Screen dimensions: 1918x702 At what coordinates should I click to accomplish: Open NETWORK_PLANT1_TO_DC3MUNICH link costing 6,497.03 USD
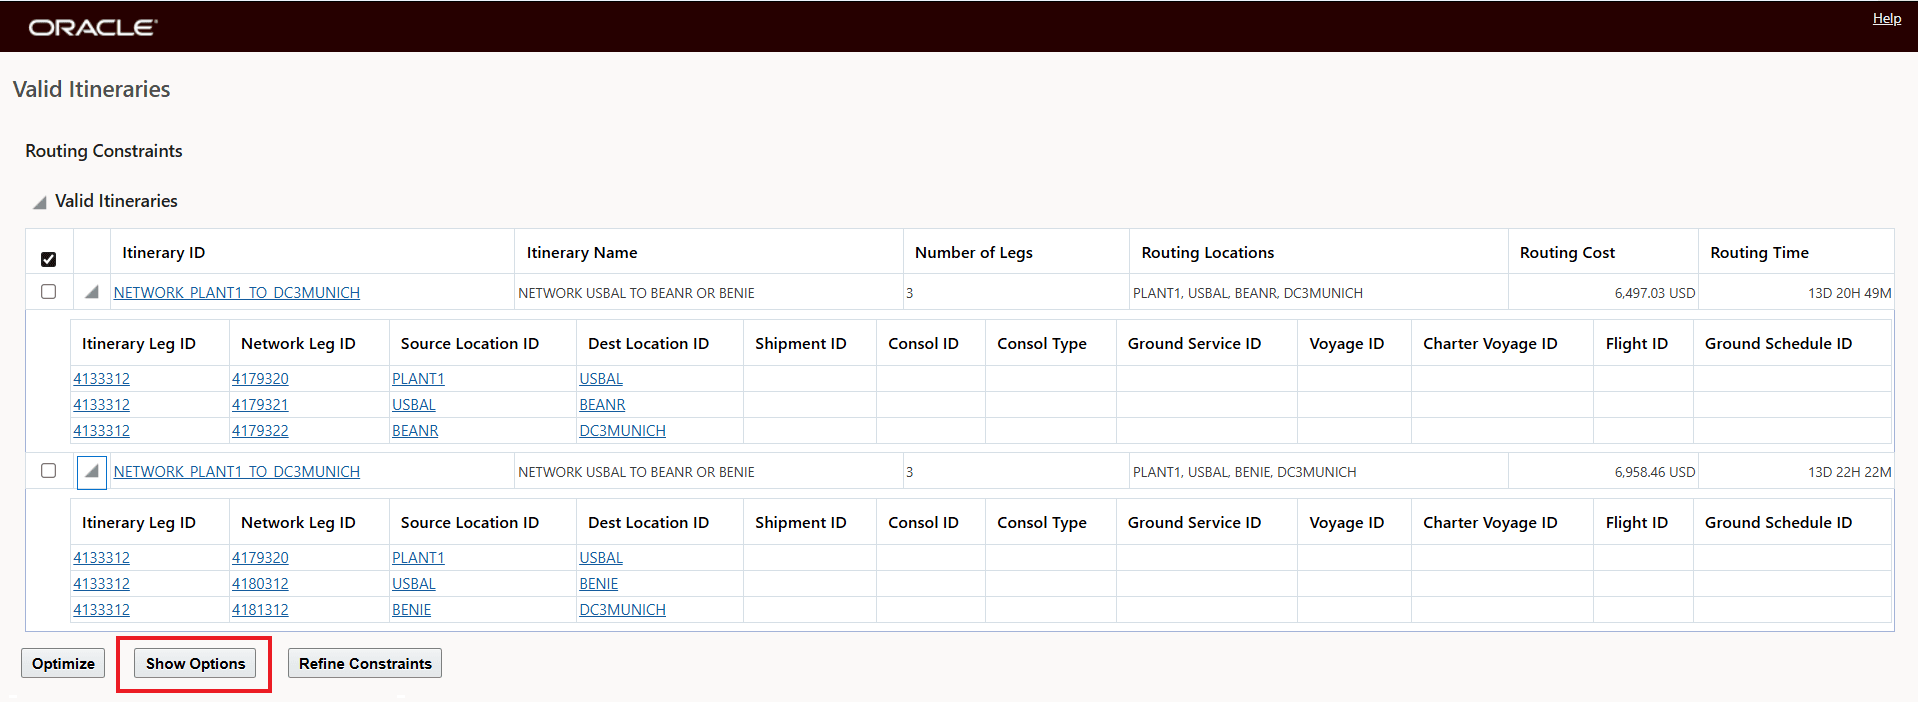pos(237,293)
